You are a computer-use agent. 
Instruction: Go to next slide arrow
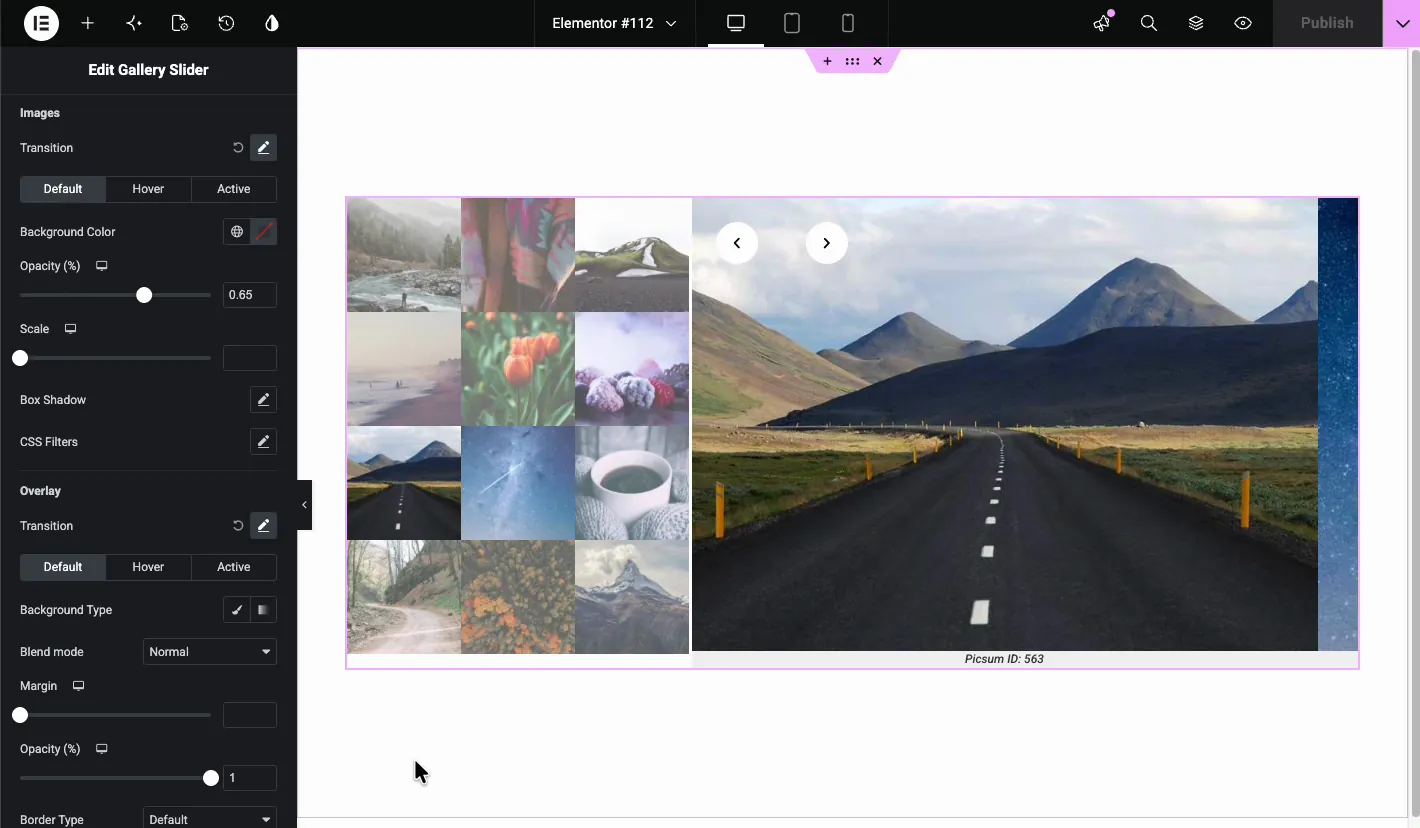tap(827, 243)
